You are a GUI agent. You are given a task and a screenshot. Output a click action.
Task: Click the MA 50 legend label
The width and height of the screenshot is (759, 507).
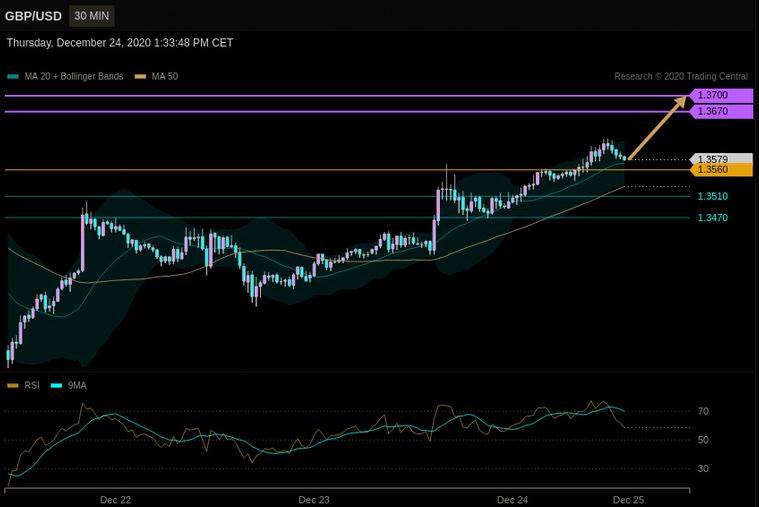(x=165, y=77)
